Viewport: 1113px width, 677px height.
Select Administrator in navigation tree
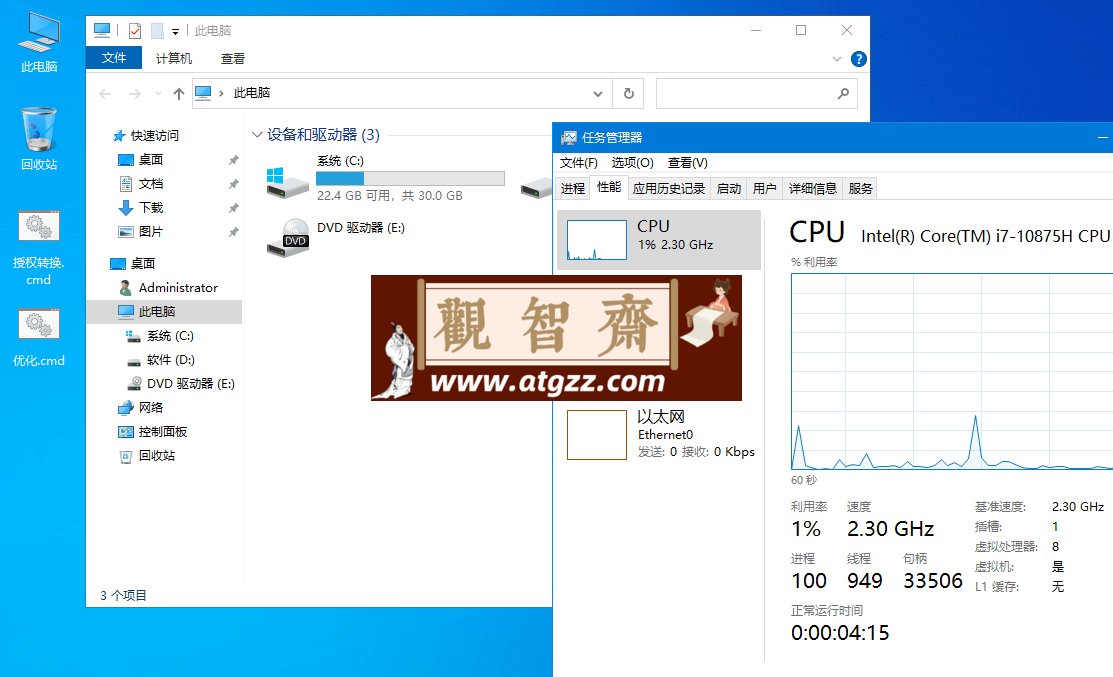178,287
